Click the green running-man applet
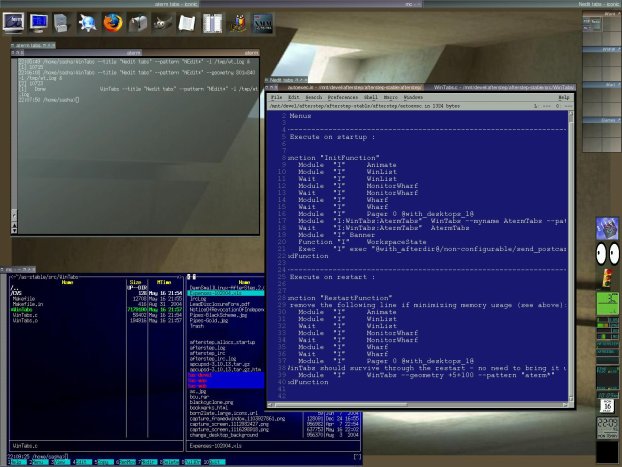 [607, 304]
